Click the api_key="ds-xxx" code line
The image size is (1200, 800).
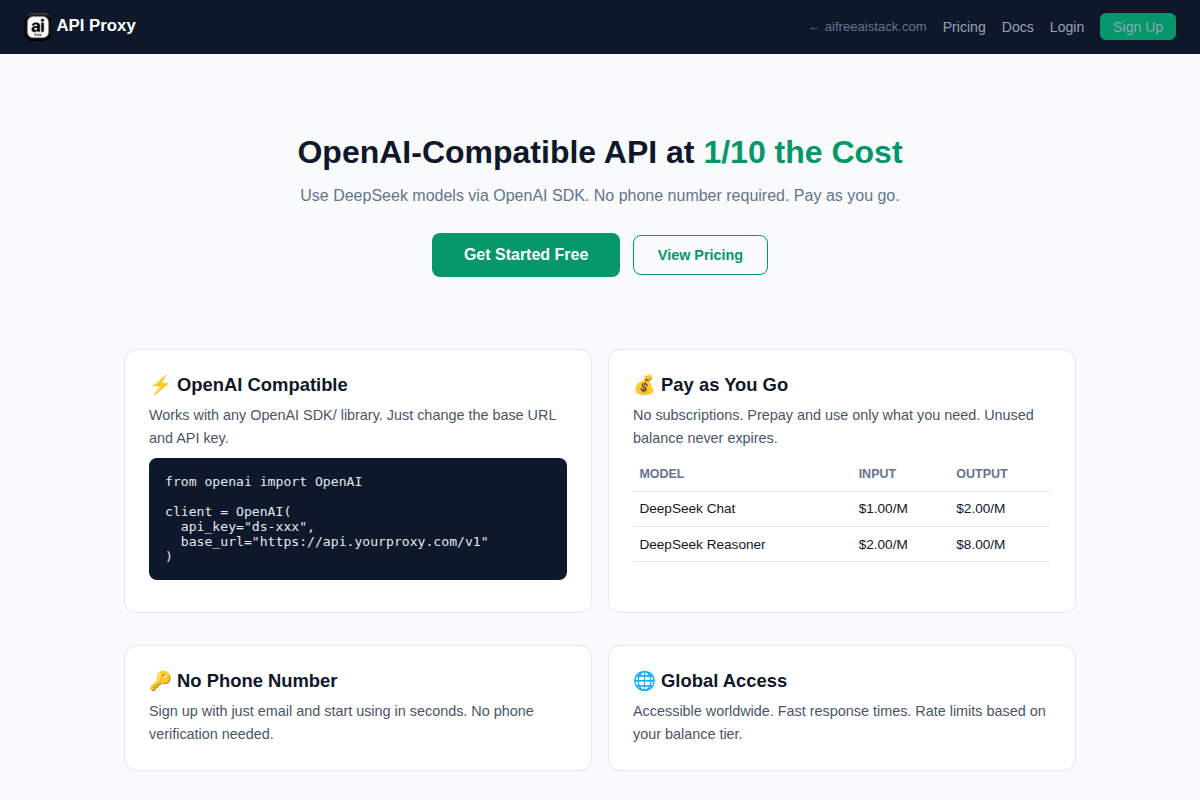[248, 526]
